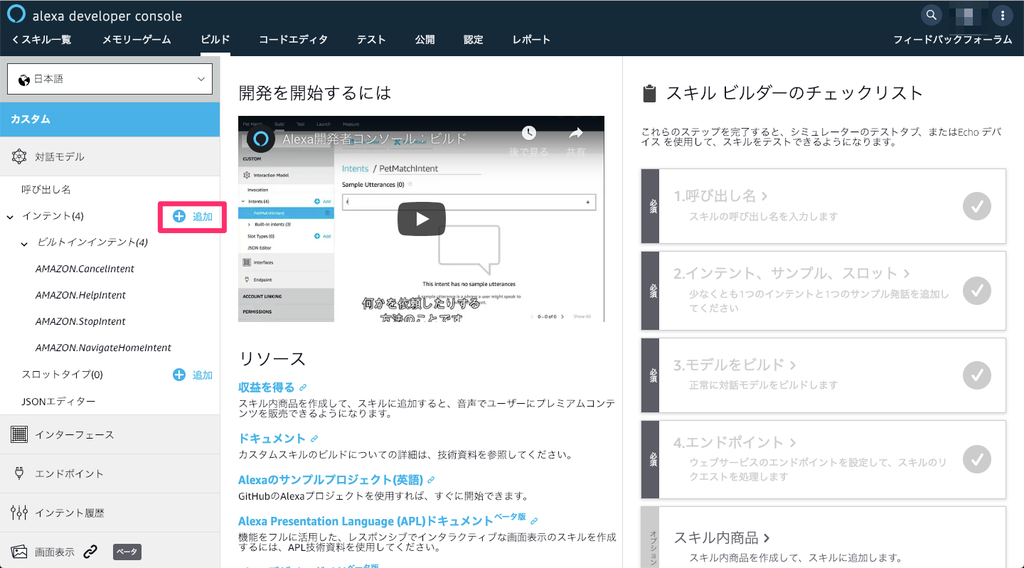This screenshot has height=568, width=1024.
Task: Click the インテント履歴 sliders icon
Action: (x=19, y=513)
